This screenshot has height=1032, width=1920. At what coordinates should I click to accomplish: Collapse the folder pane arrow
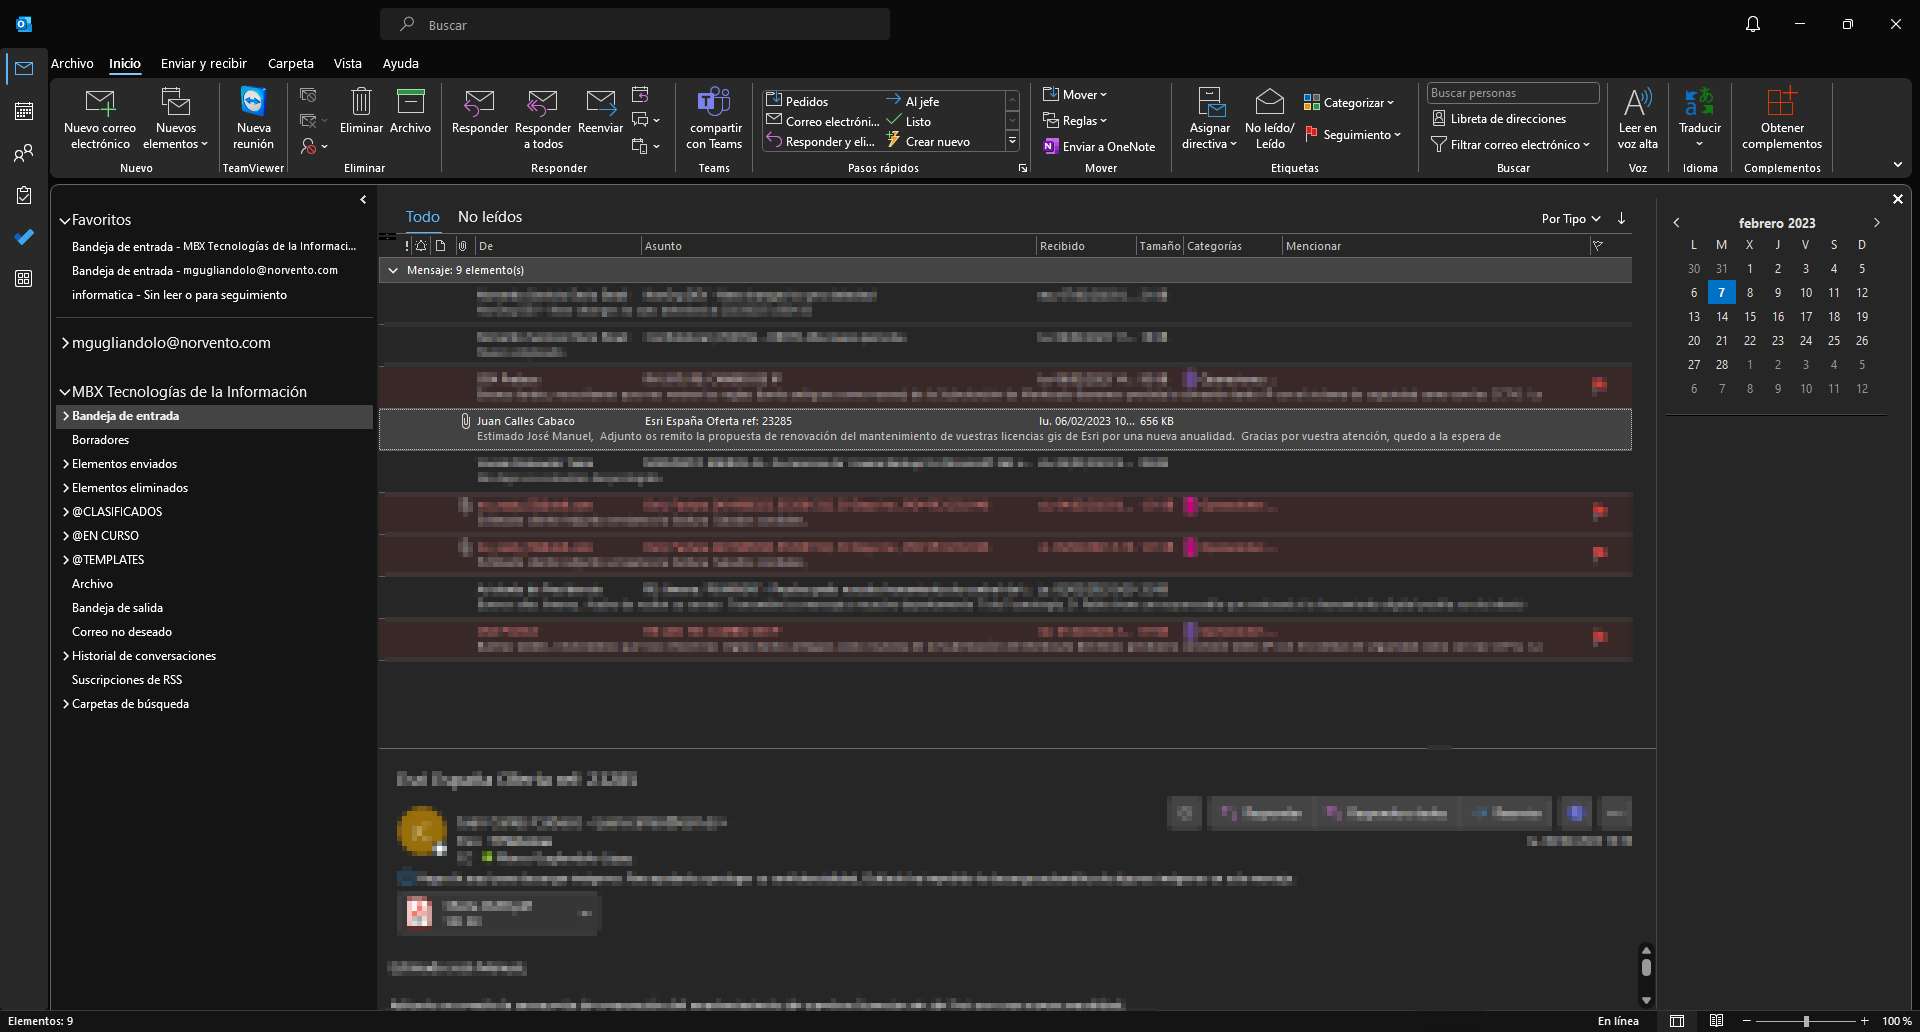tap(363, 200)
